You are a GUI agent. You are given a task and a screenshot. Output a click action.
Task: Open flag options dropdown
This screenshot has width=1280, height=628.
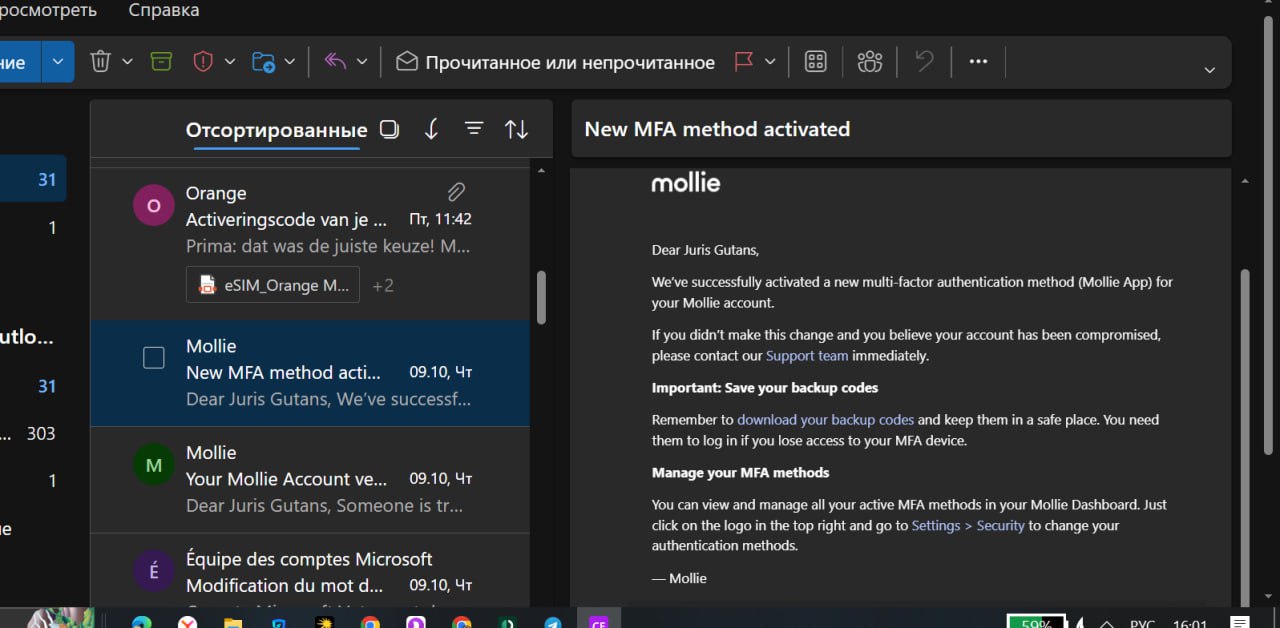point(770,62)
